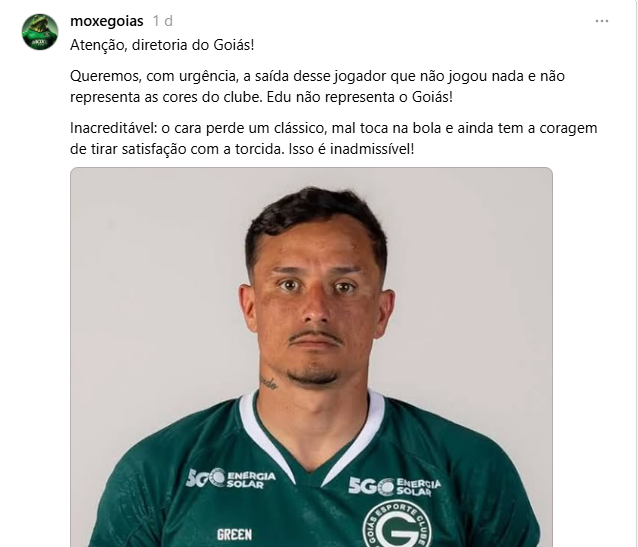Viewport: 638px width, 547px height.
Task: Click the tattoo on the player's neck
Action: pyautogui.click(x=269, y=383)
